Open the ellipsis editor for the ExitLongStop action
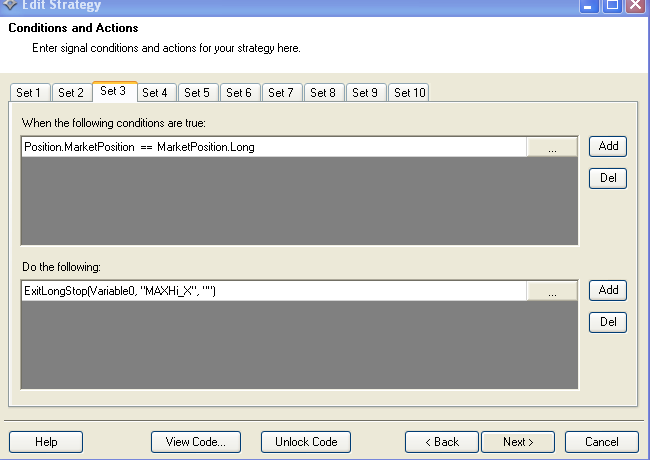Viewport: 650px width, 460px height. pos(552,291)
